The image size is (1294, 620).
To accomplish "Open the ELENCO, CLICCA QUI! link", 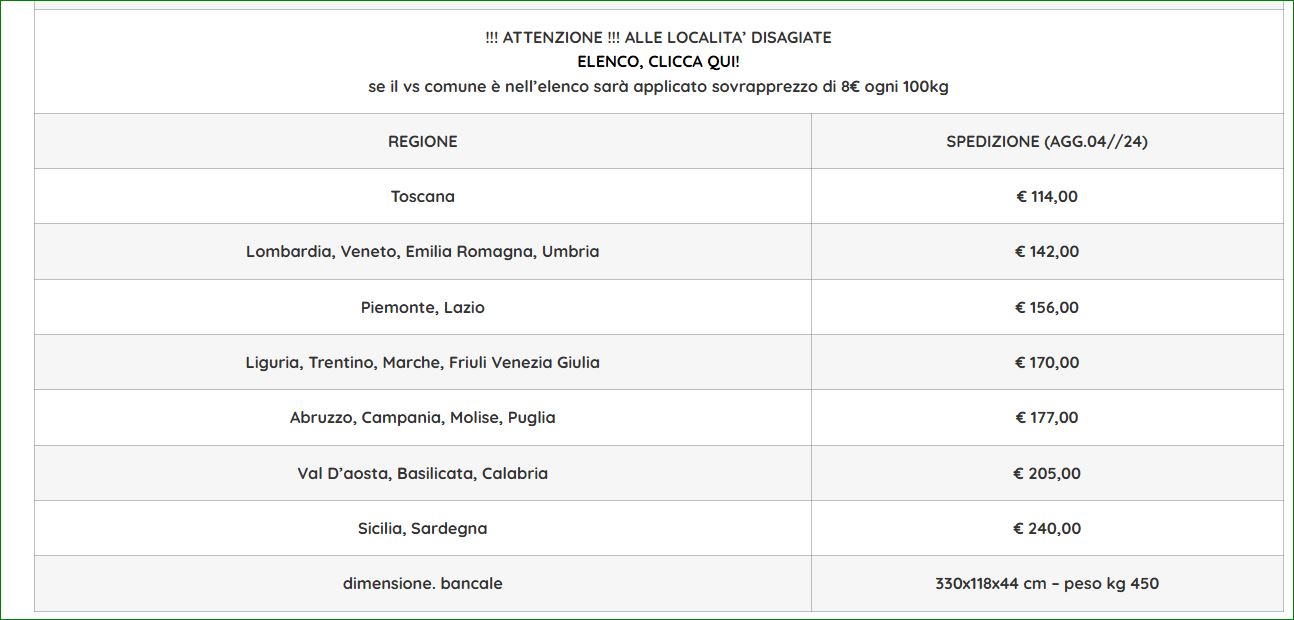I will [658, 62].
